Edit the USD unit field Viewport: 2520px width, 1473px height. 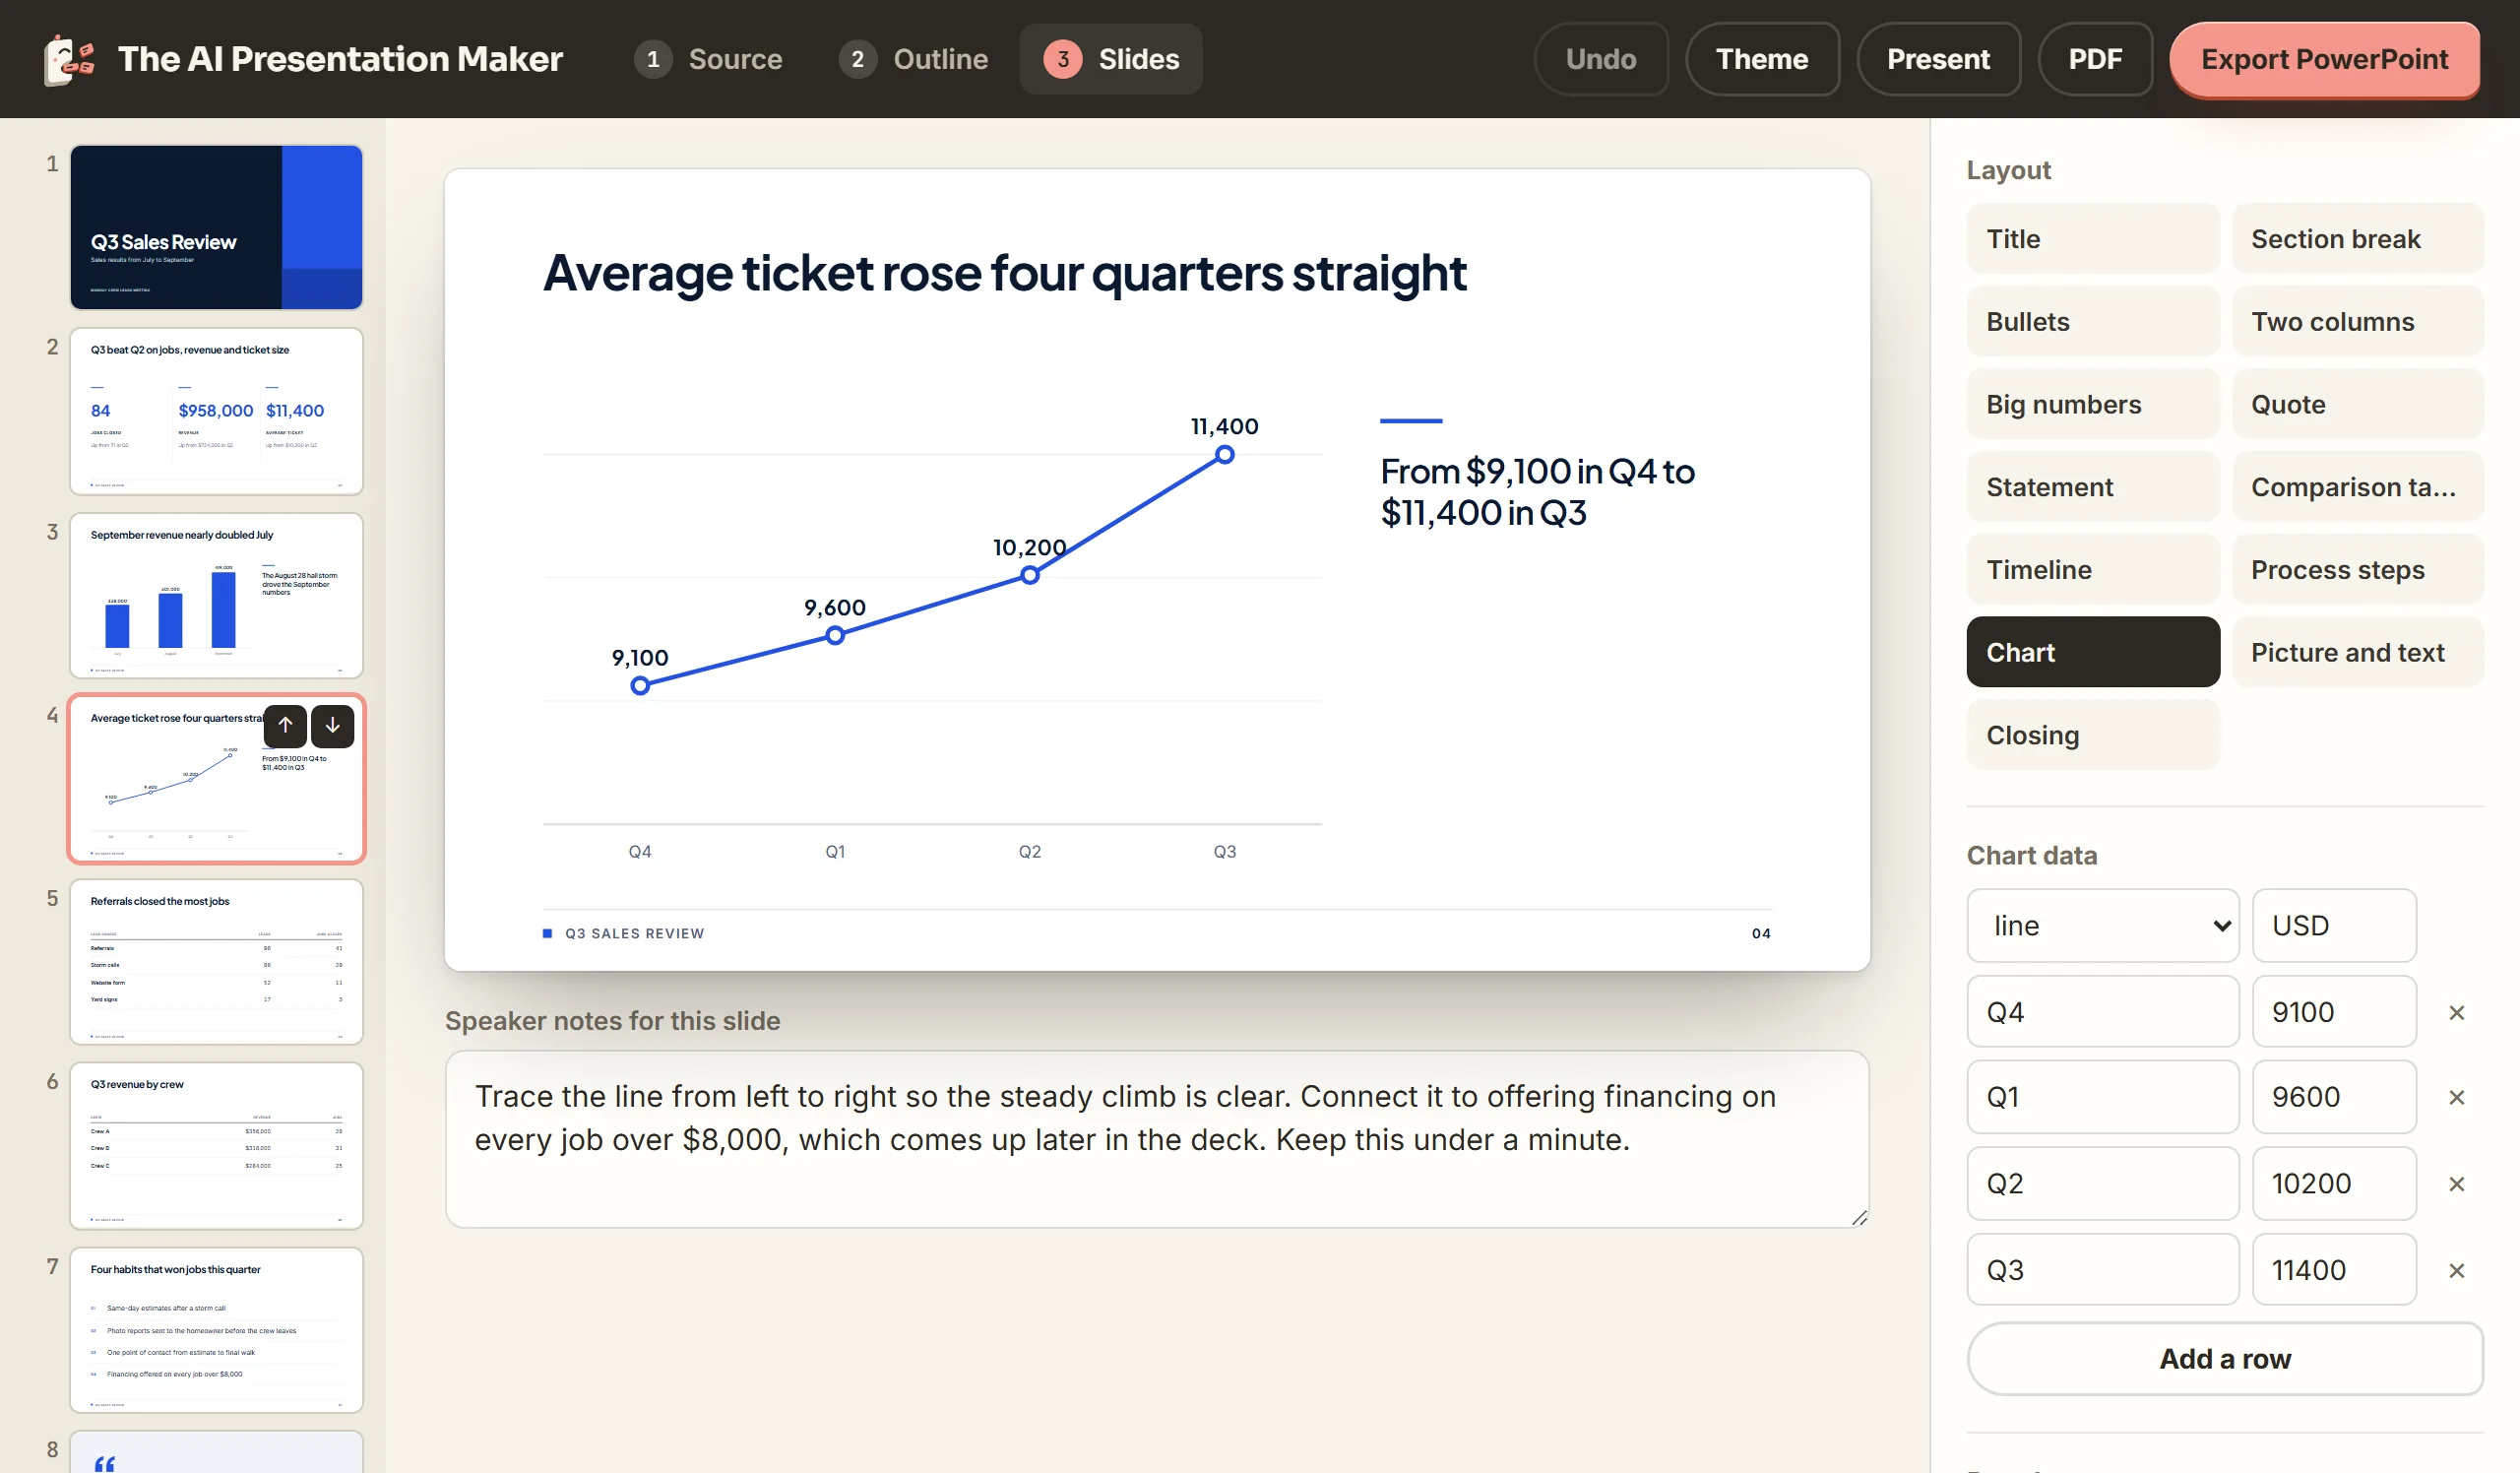click(x=2334, y=925)
